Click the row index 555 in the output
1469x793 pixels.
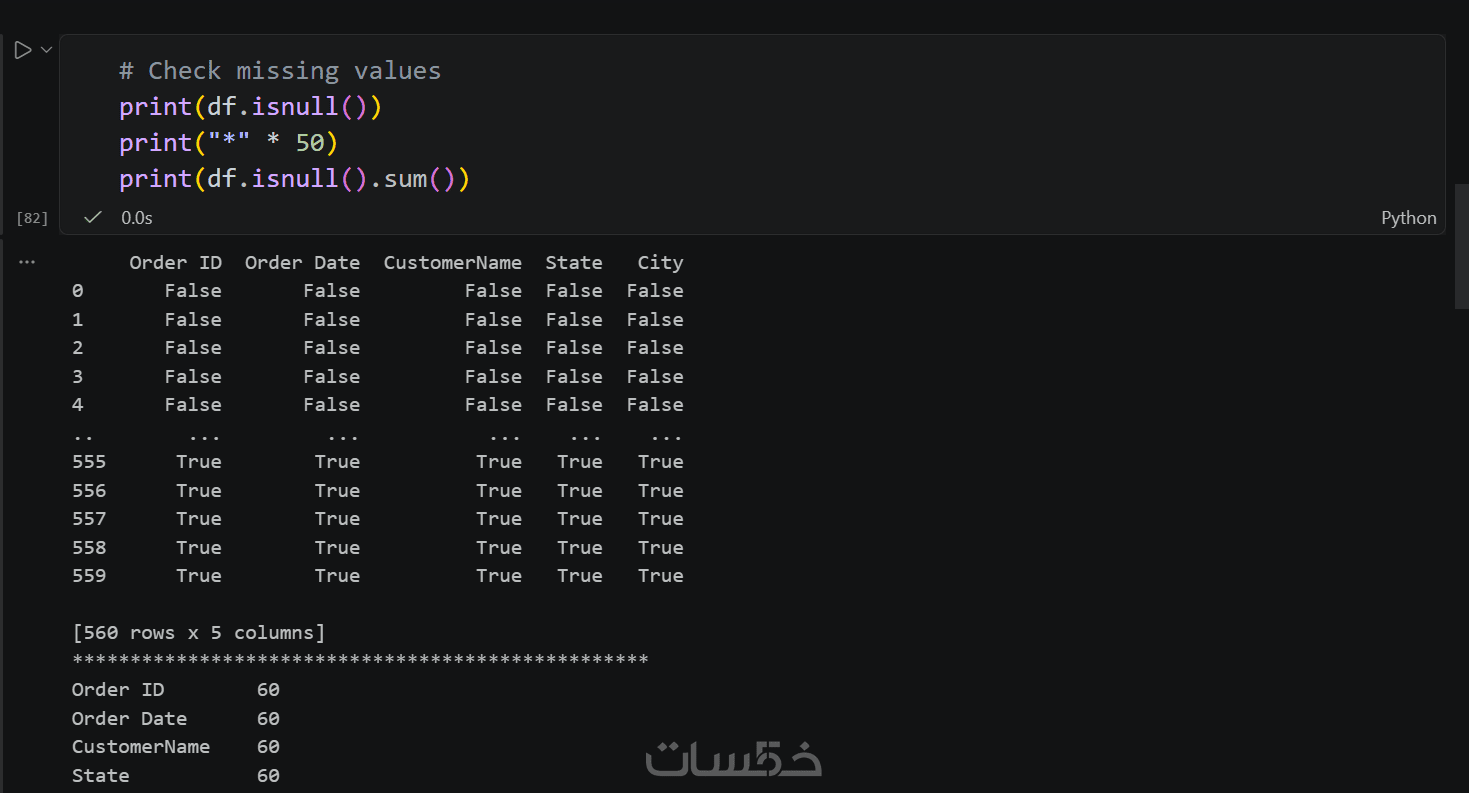tap(89, 462)
